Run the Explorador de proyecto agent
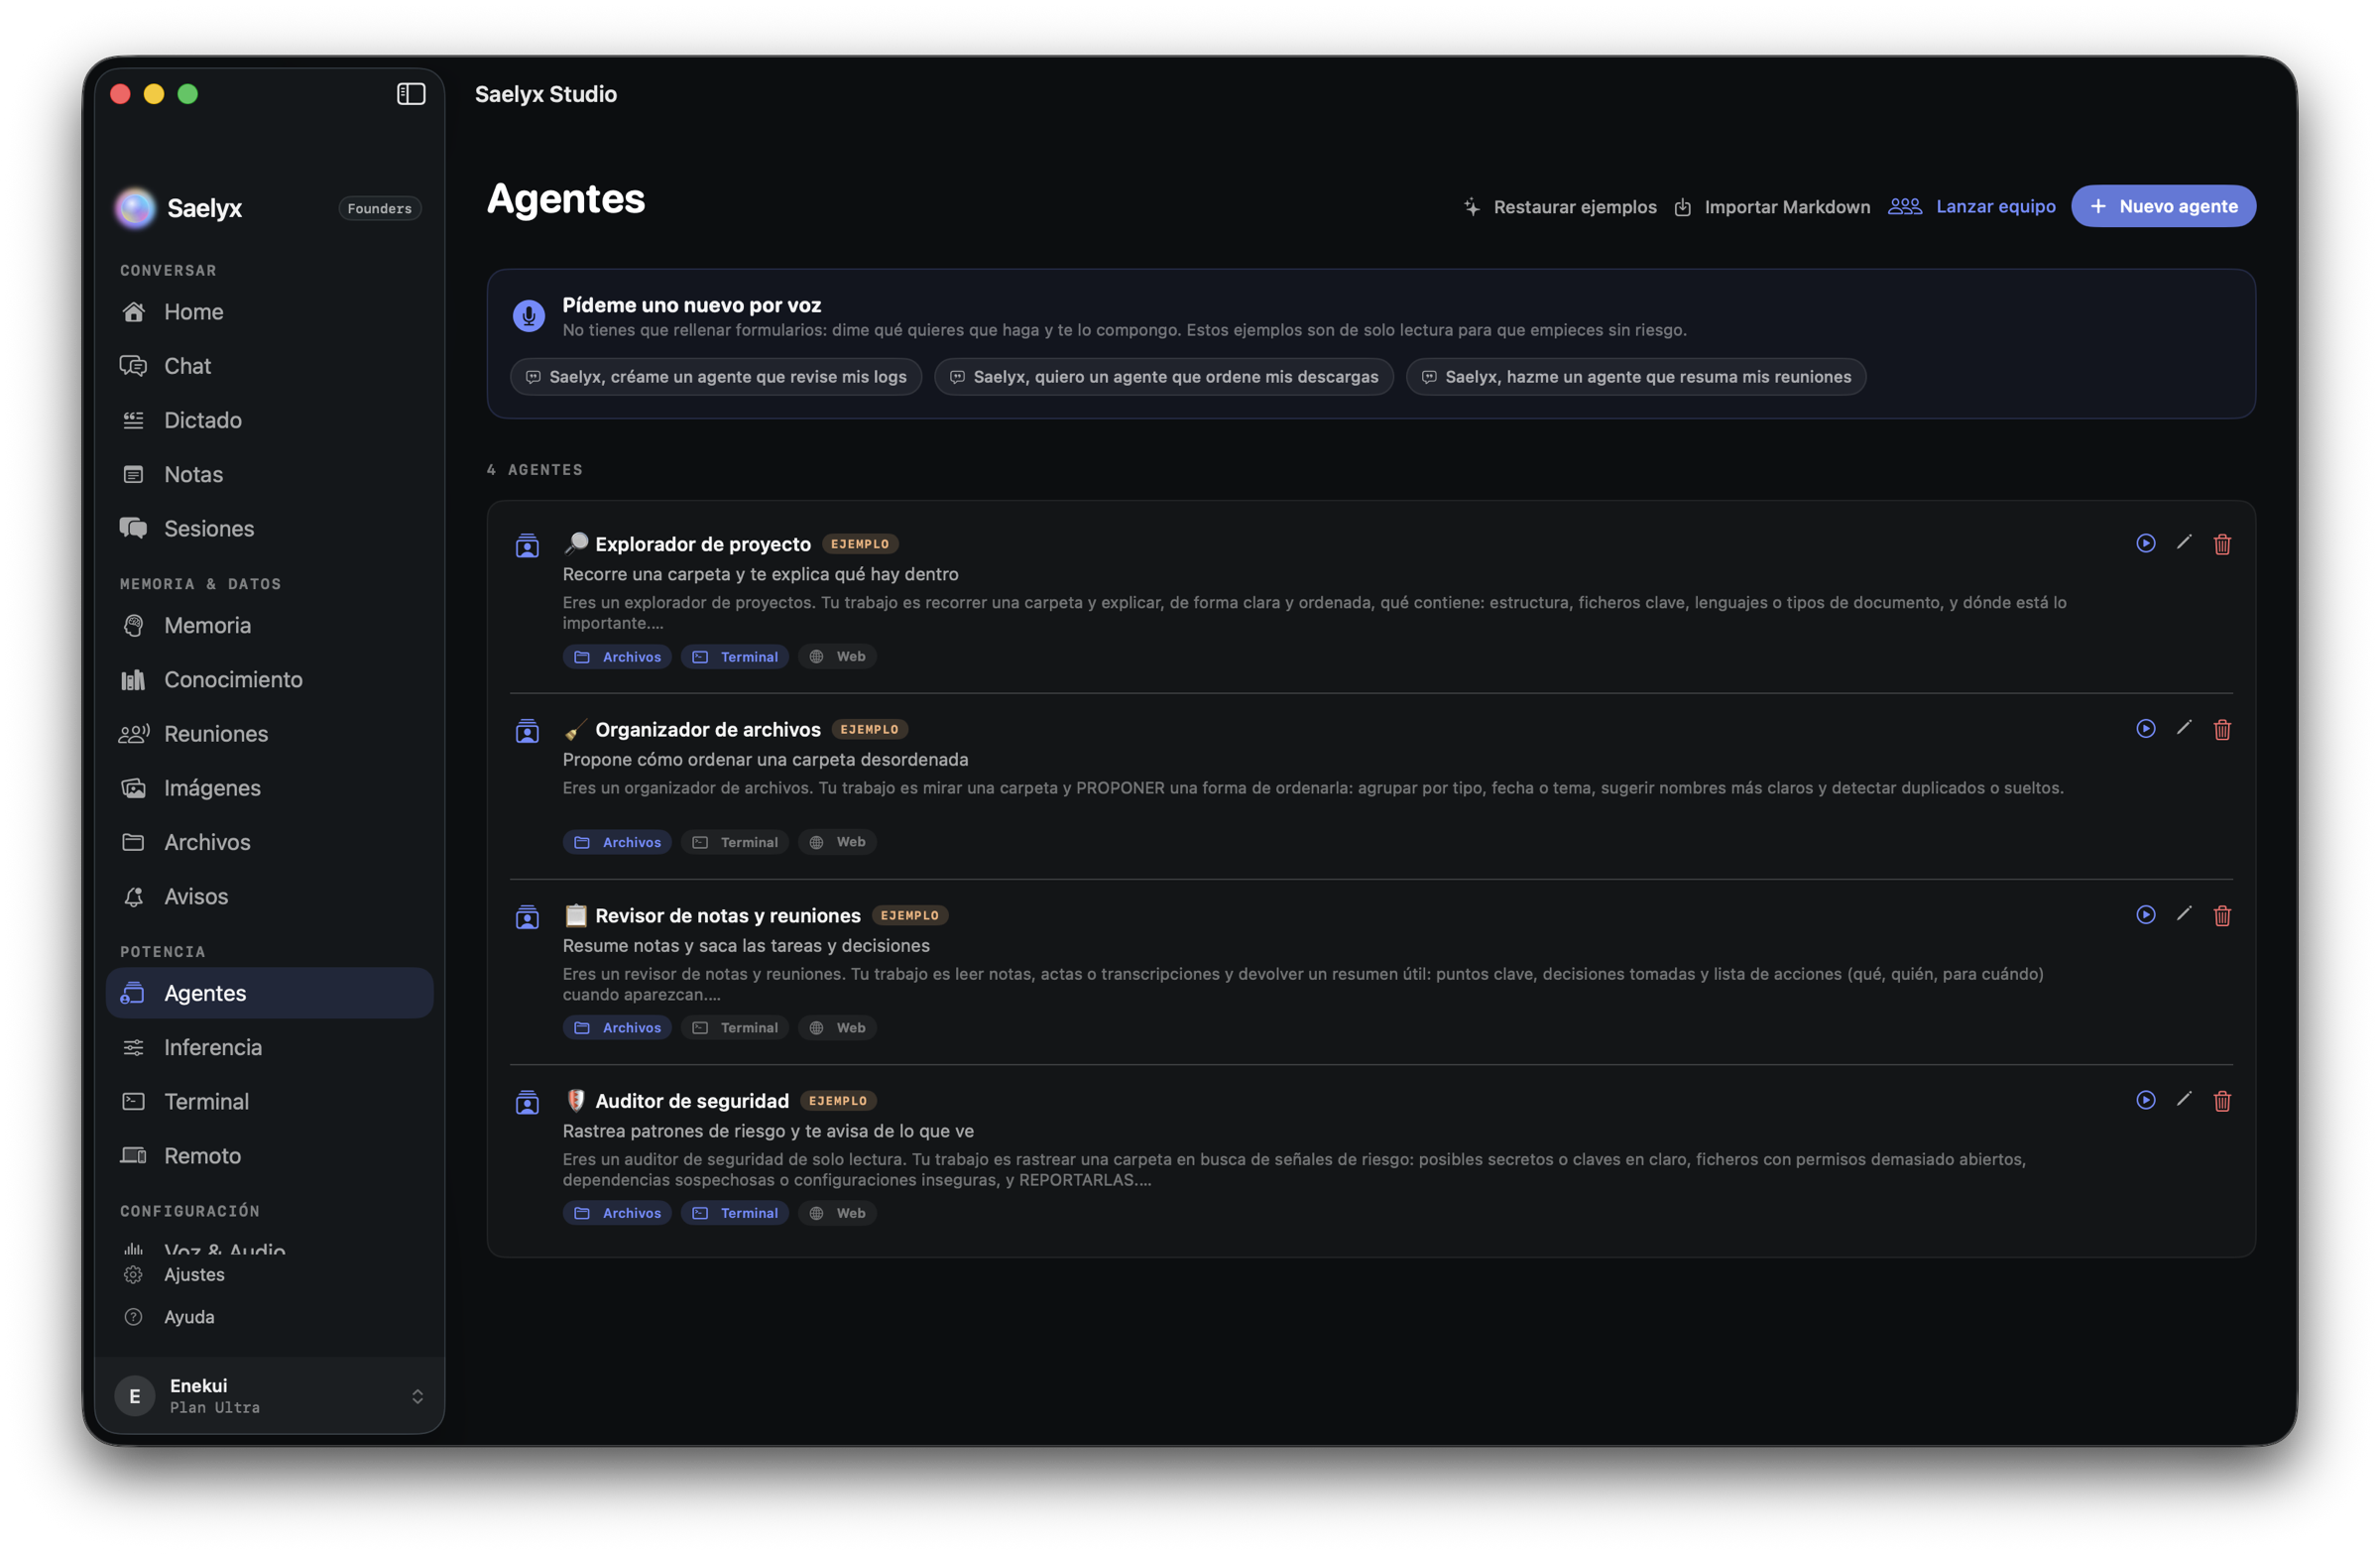The width and height of the screenshot is (2380, 1555). [x=2145, y=543]
